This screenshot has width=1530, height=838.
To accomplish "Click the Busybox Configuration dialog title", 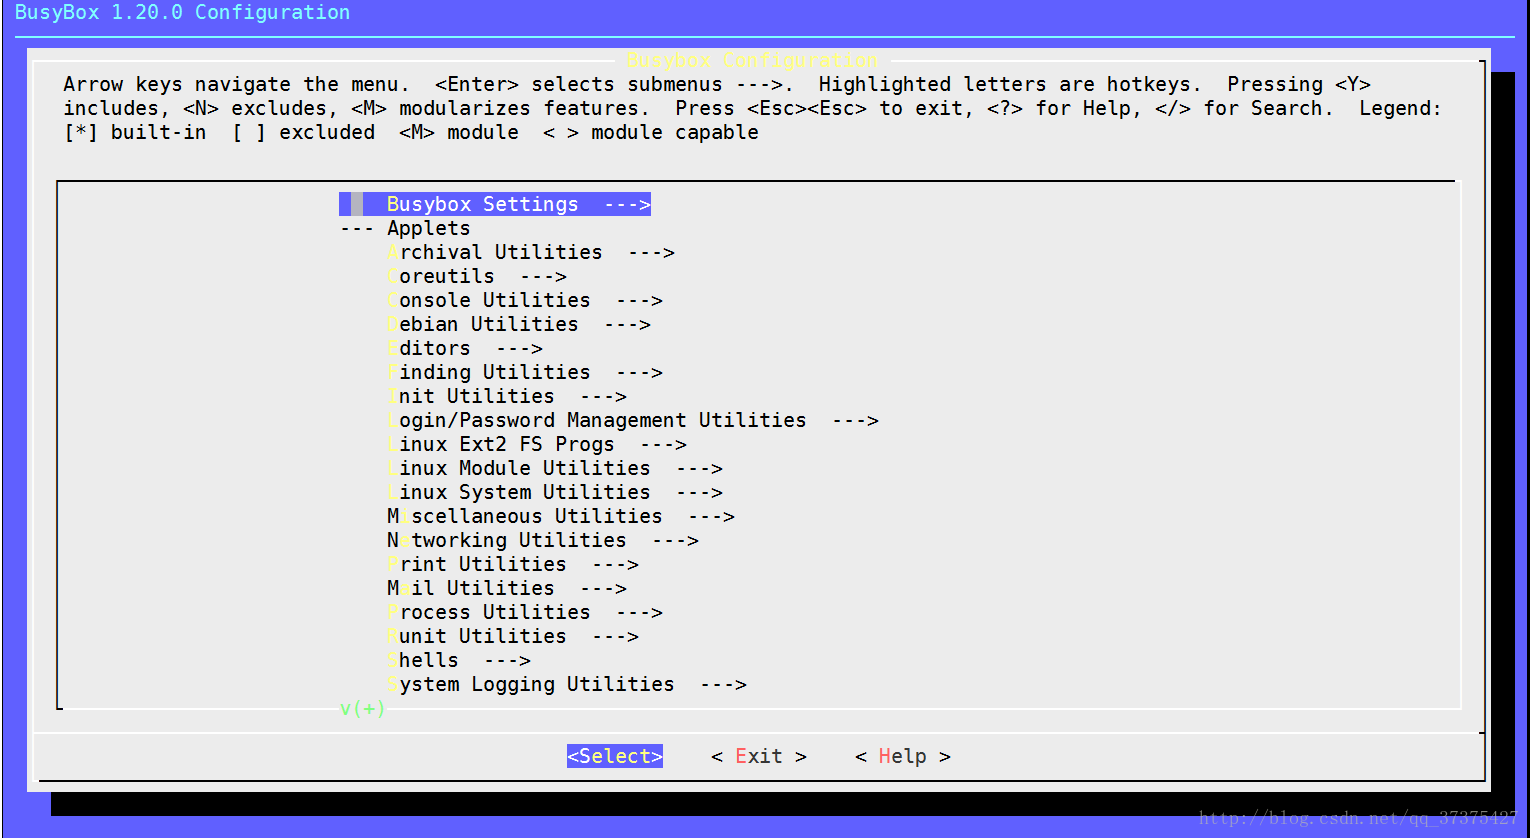I will click(x=752, y=60).
